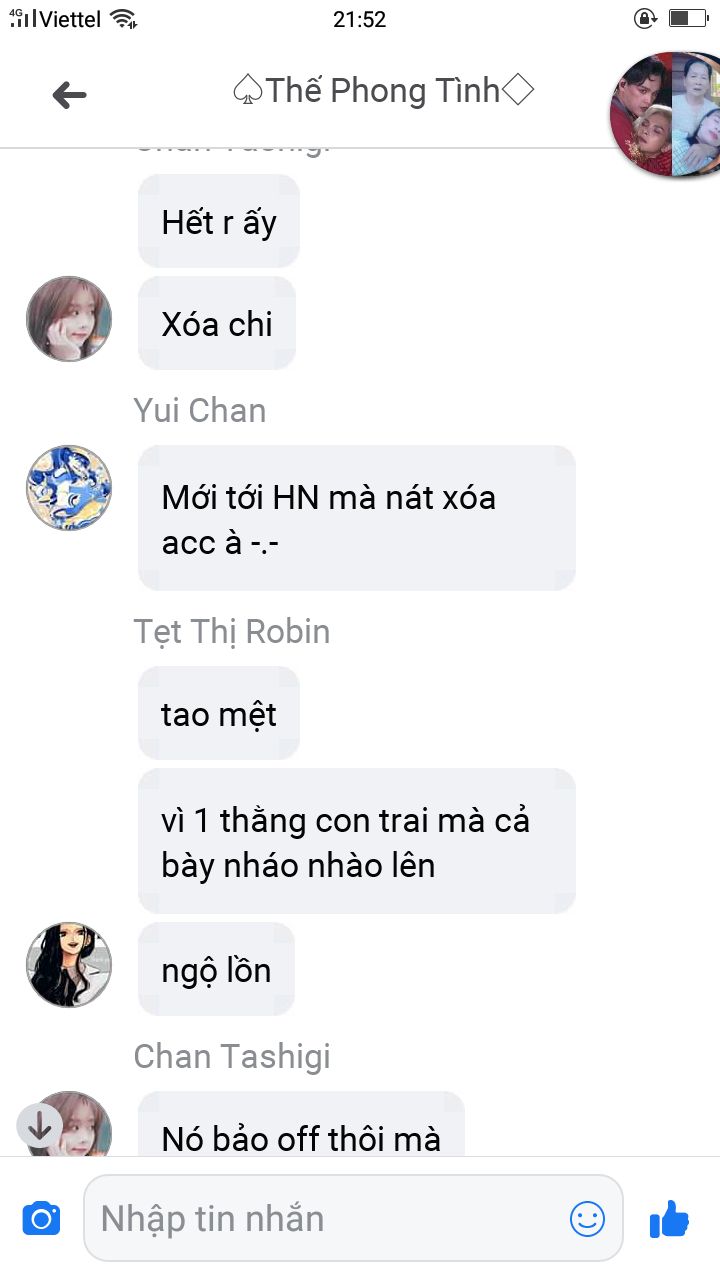Jump to latest with down-arrow button
This screenshot has width=720, height=1280.
(40, 1126)
